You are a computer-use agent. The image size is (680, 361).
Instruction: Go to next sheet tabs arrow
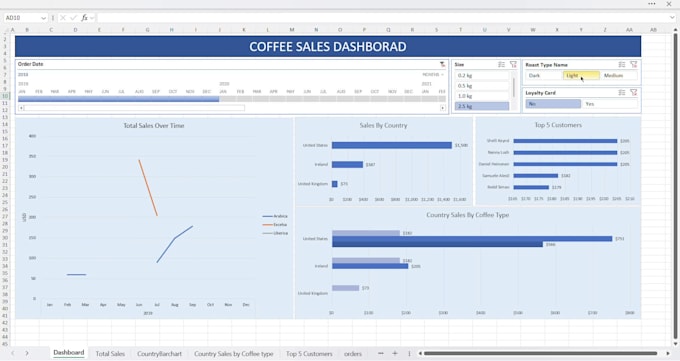(x=26, y=354)
